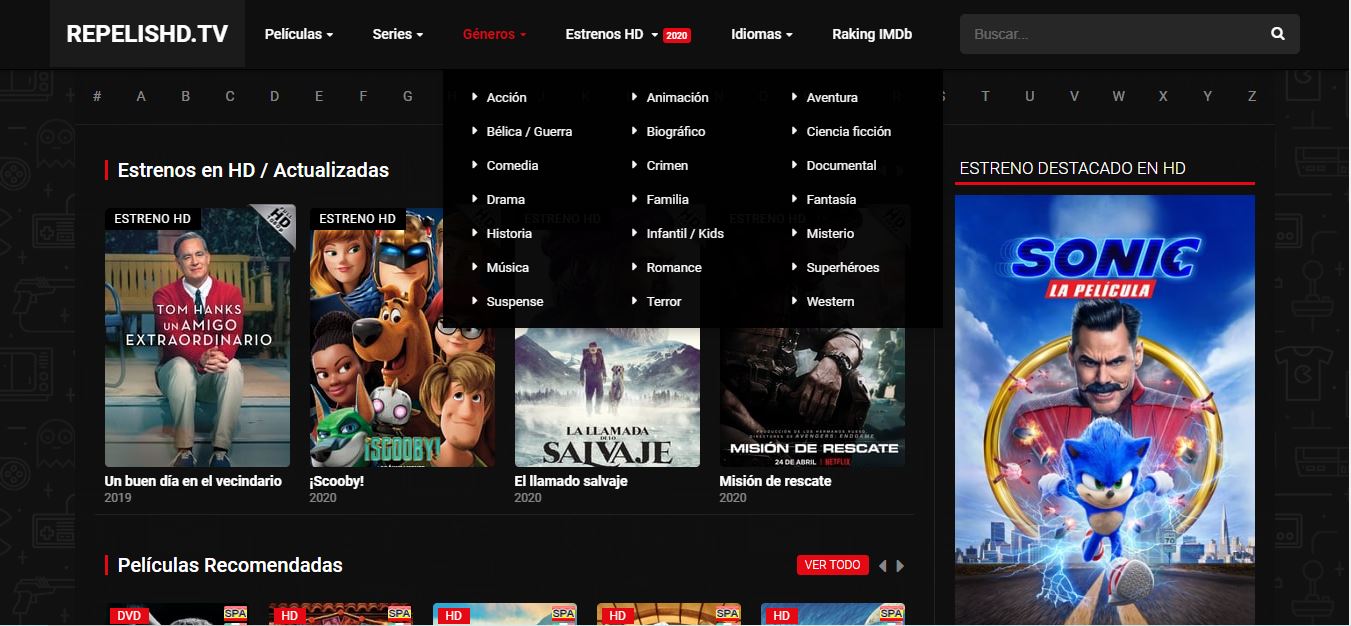Select Ciencia ficción from the genres list

tap(849, 131)
